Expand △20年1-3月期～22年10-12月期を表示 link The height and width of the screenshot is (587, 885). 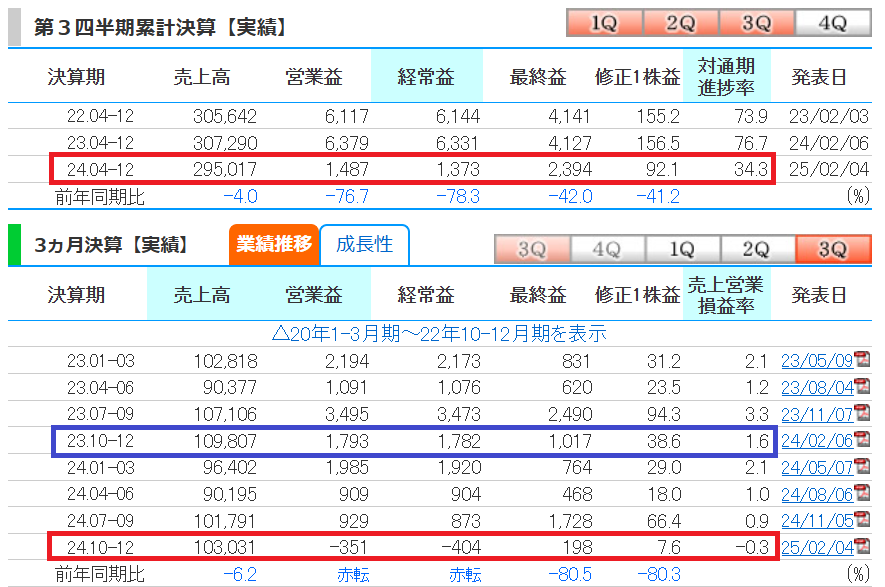tap(439, 334)
